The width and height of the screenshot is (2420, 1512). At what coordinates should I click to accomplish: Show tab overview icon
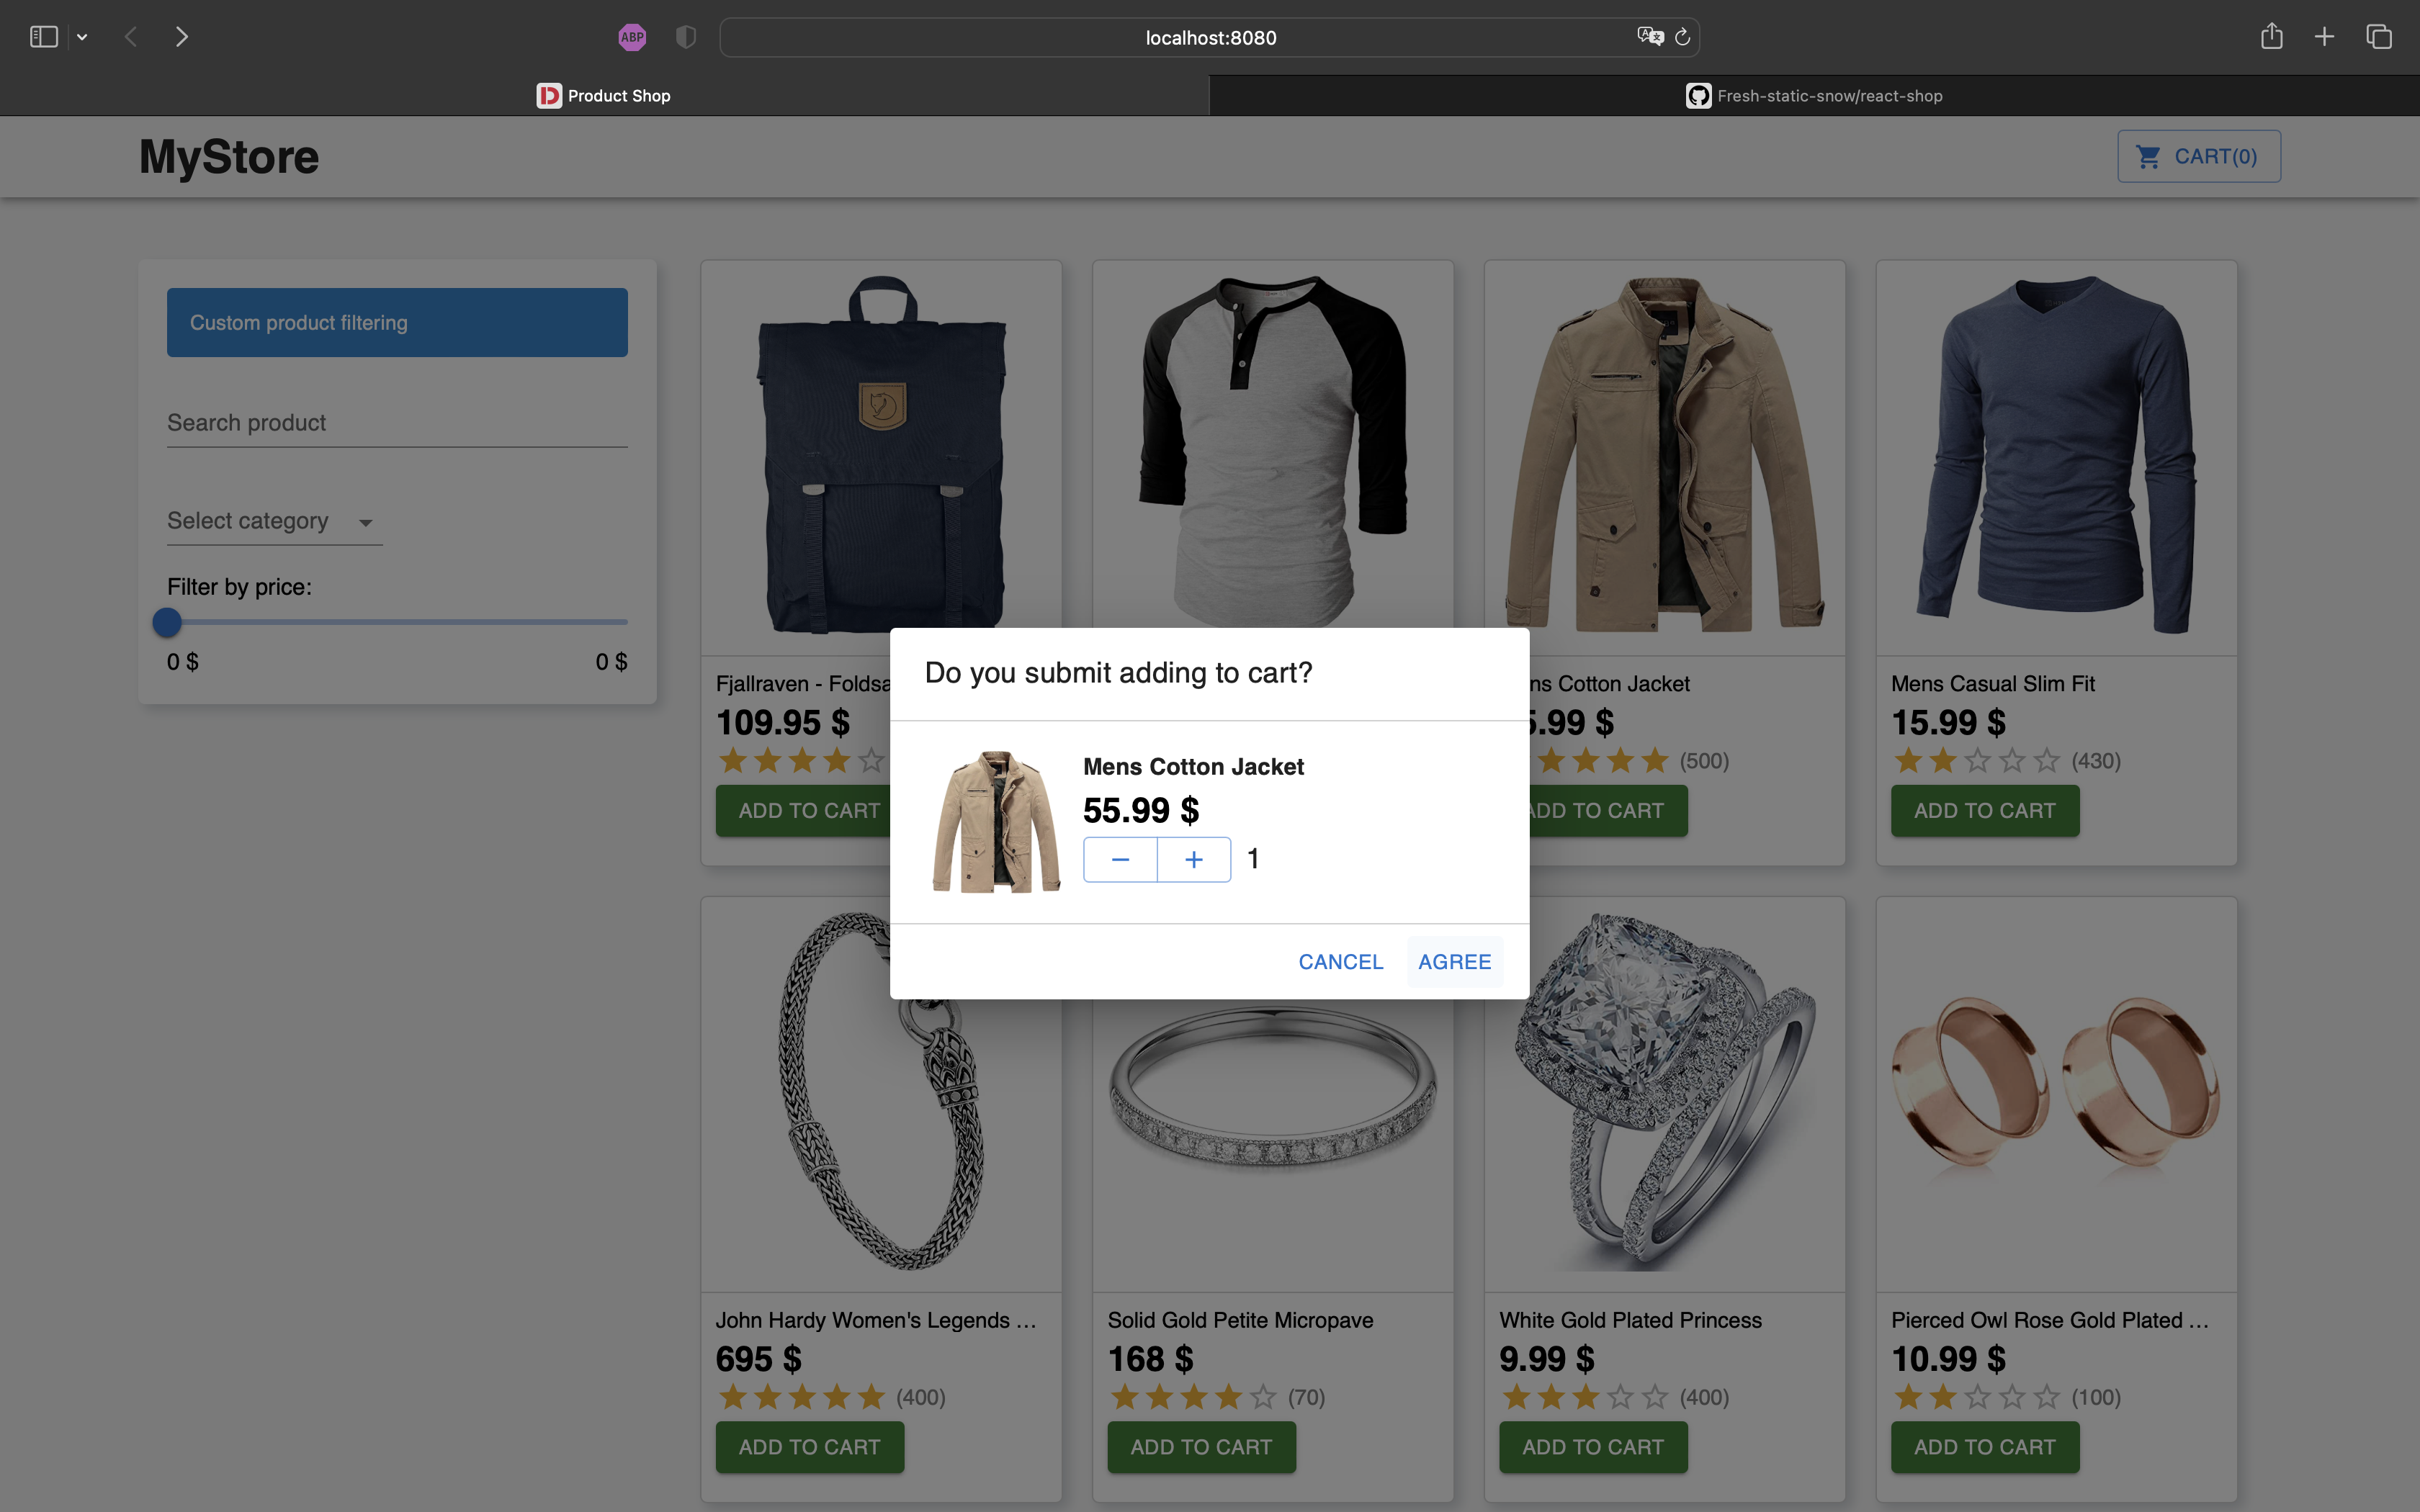pyautogui.click(x=2379, y=37)
